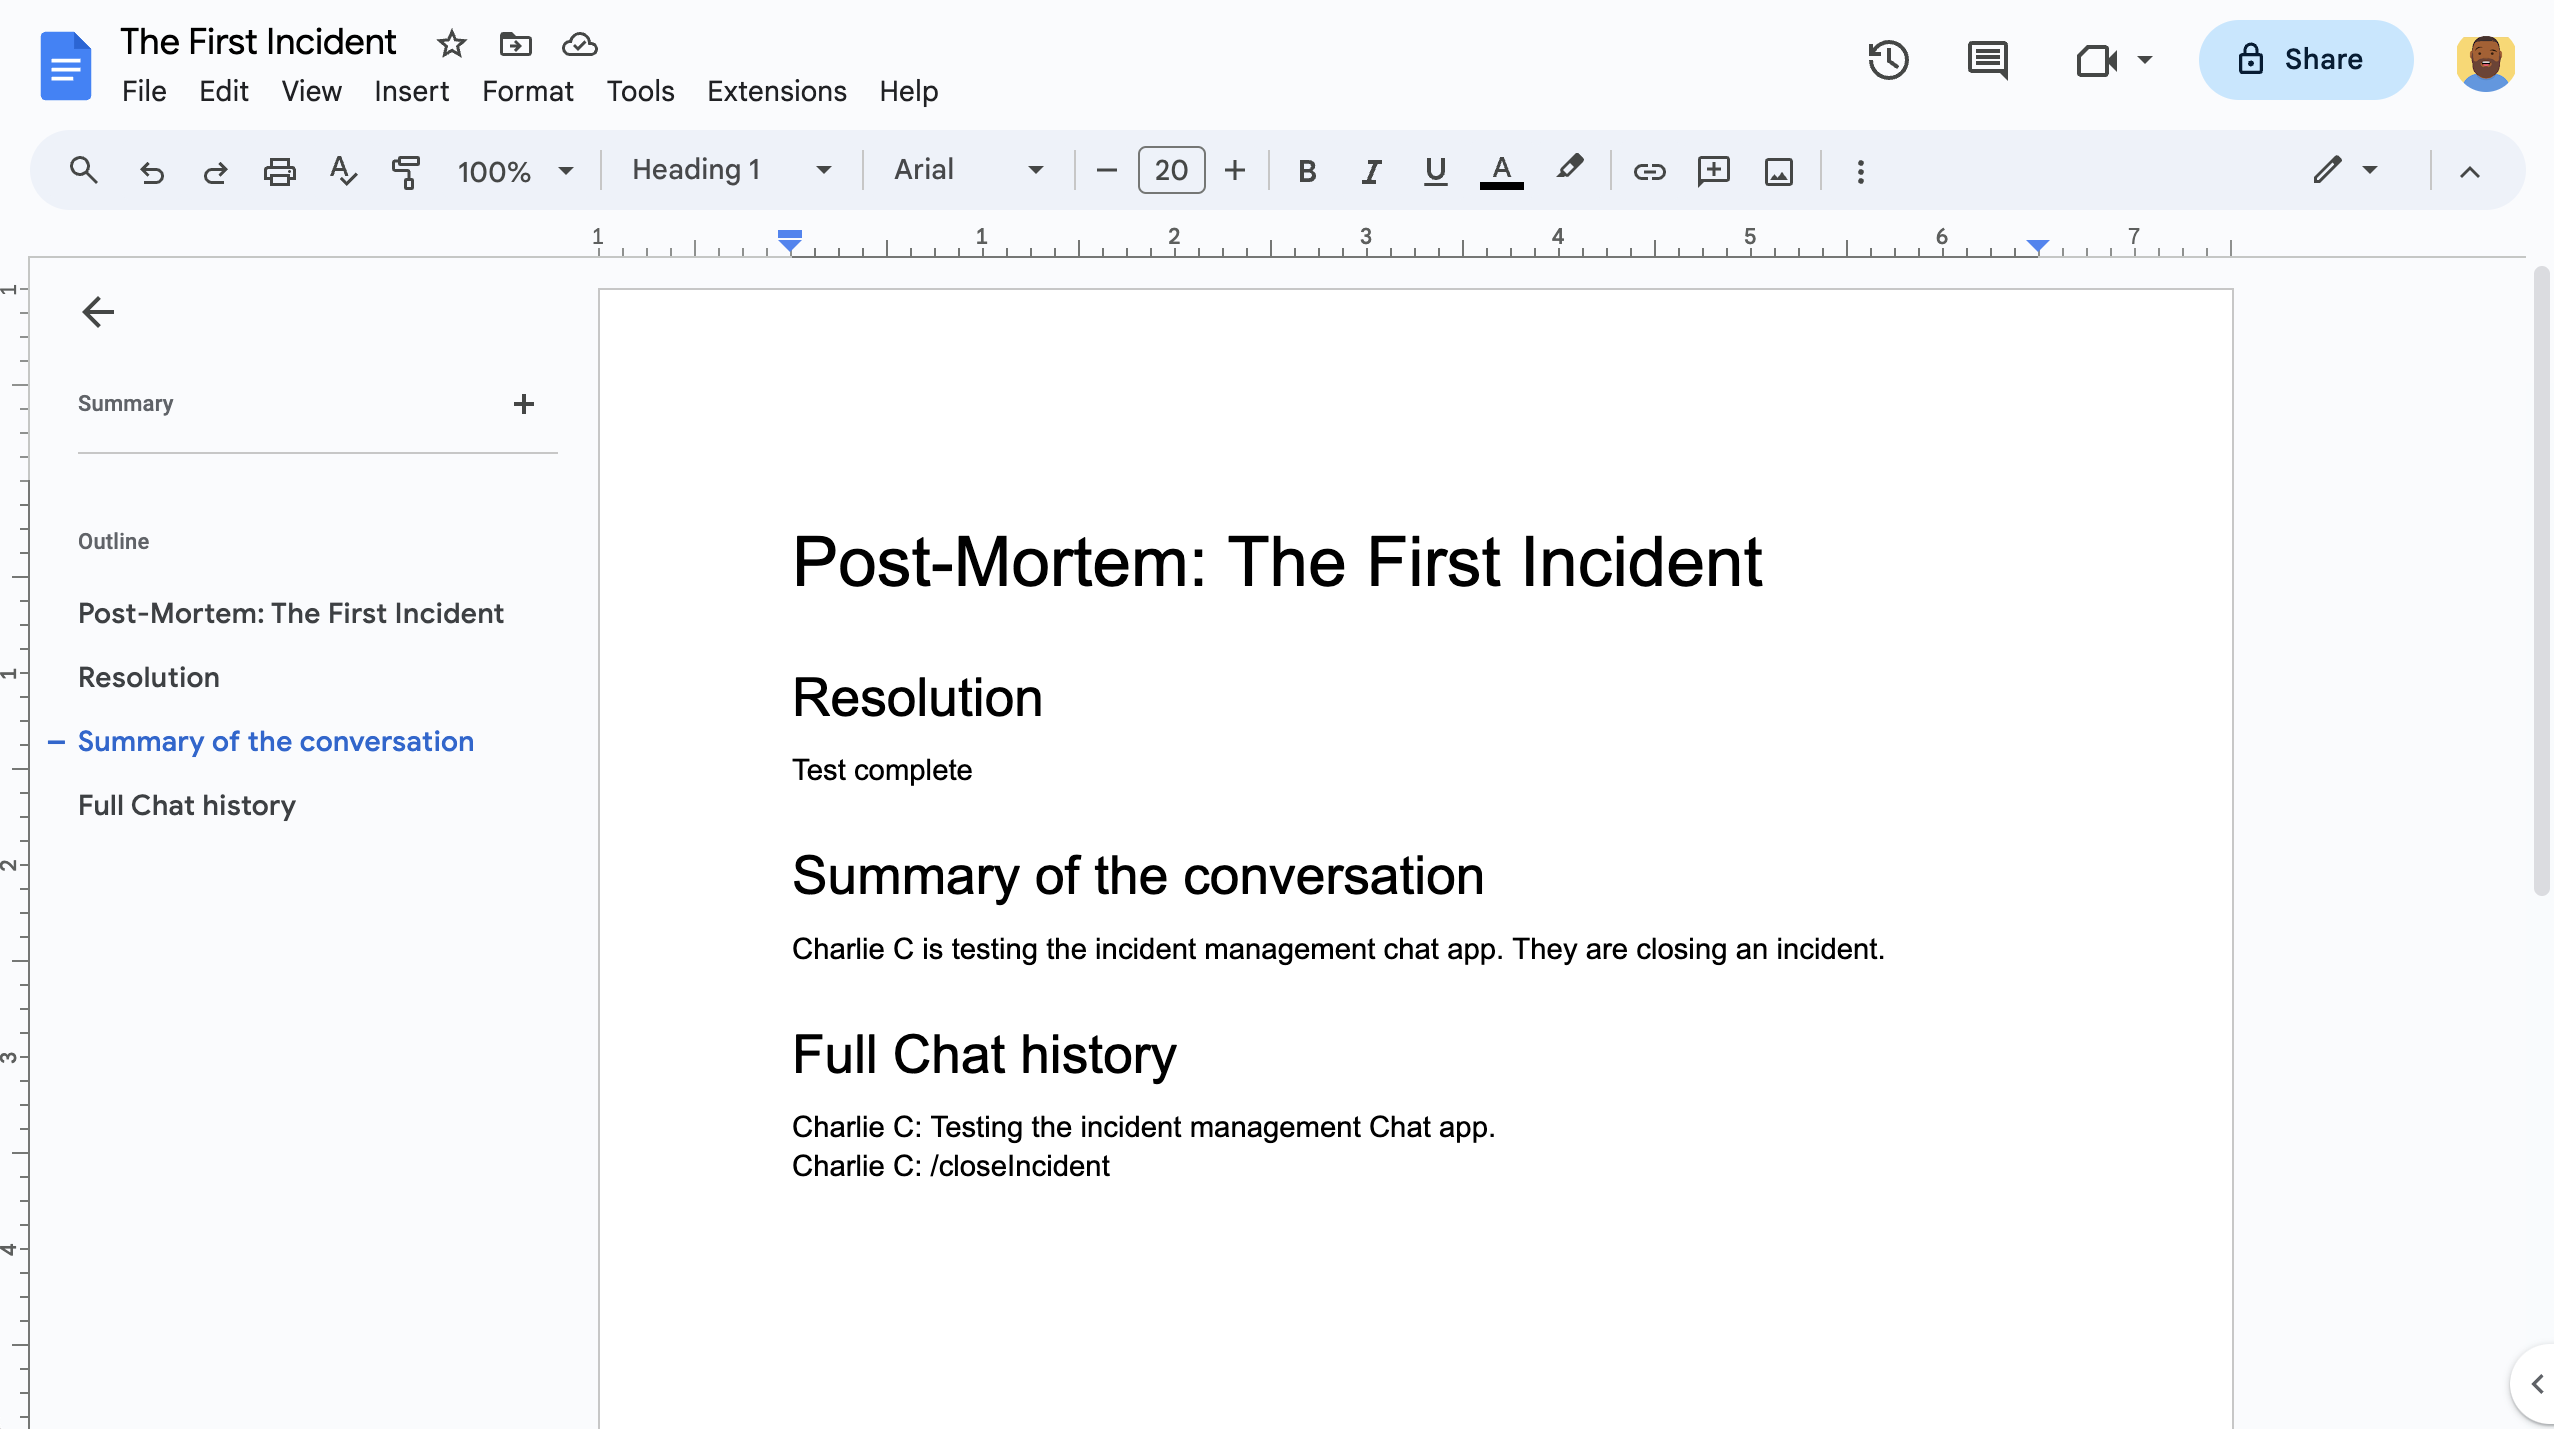Click the Summary of the conversation outline item
Image resolution: width=2554 pixels, height=1429 pixels.
pos(275,742)
